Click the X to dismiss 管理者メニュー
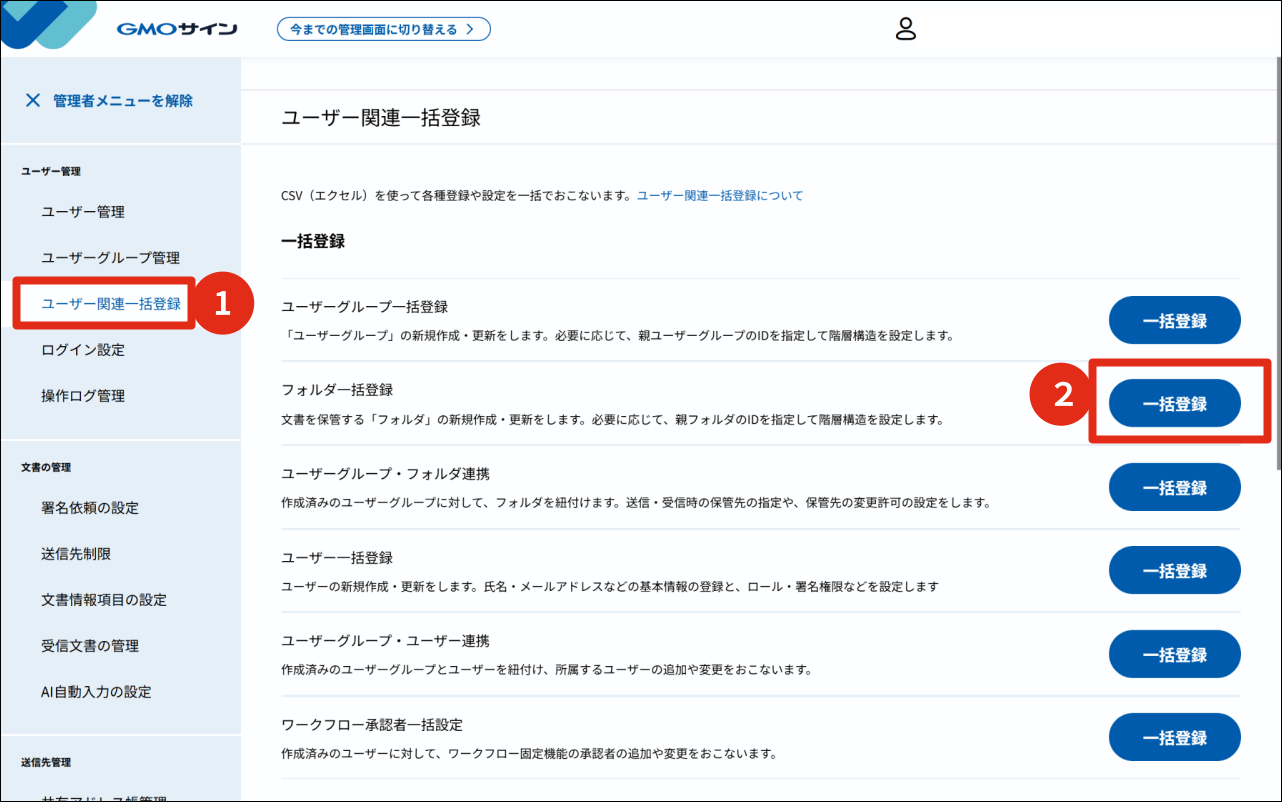The image size is (1282, 802). click(33, 99)
